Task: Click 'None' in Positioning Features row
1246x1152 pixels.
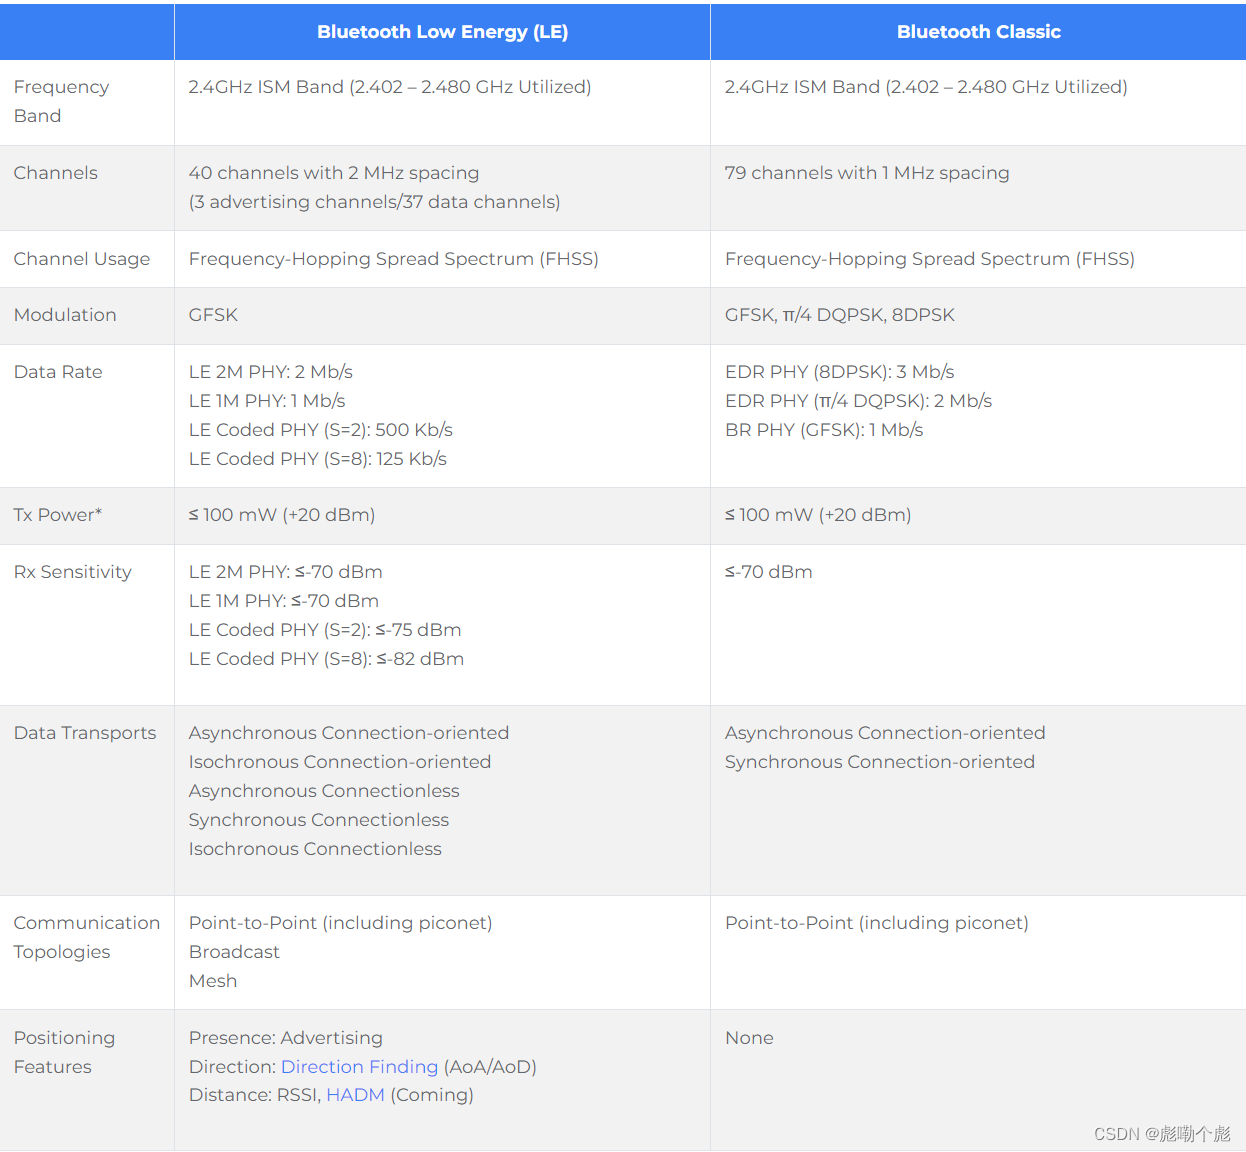Action: pyautogui.click(x=749, y=1038)
